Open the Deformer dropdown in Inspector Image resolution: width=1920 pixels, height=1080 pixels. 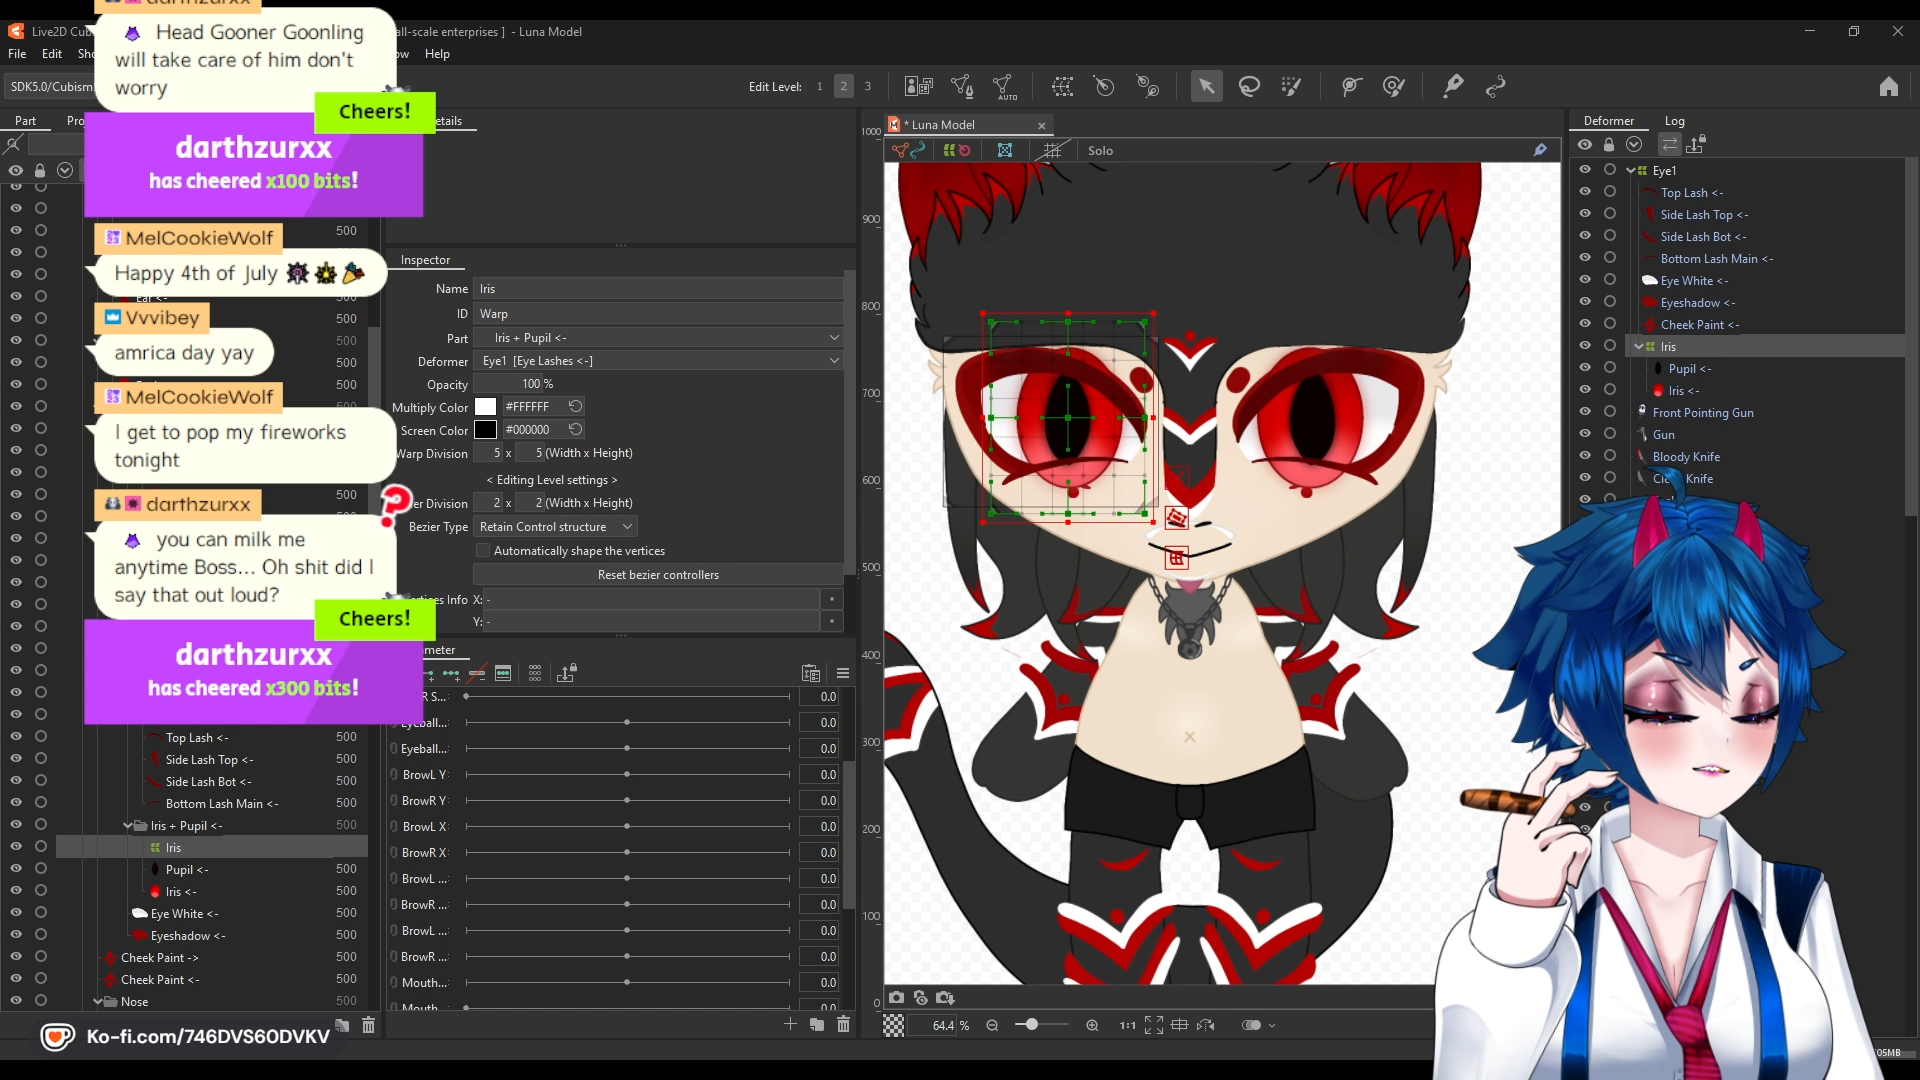658,361
